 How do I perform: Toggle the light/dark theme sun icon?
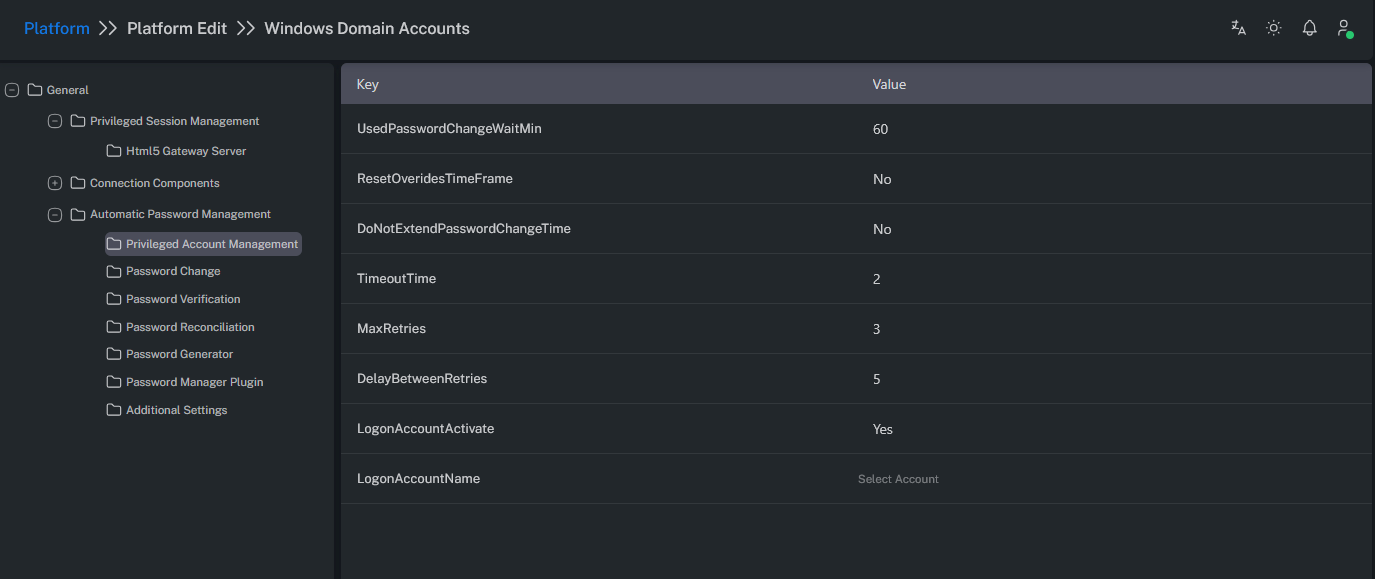pyautogui.click(x=1273, y=28)
